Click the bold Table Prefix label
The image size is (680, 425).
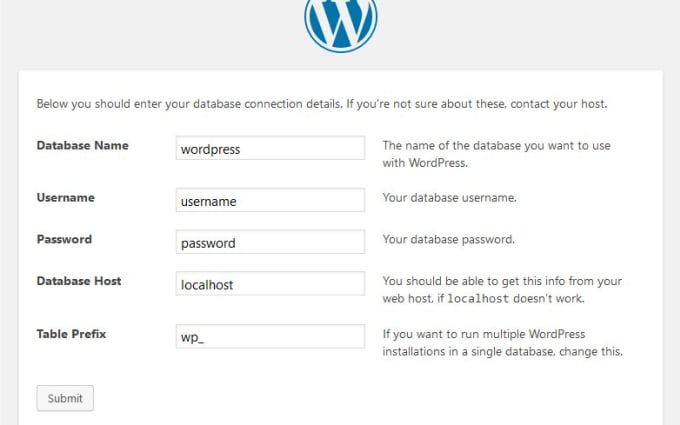pyautogui.click(x=71, y=334)
